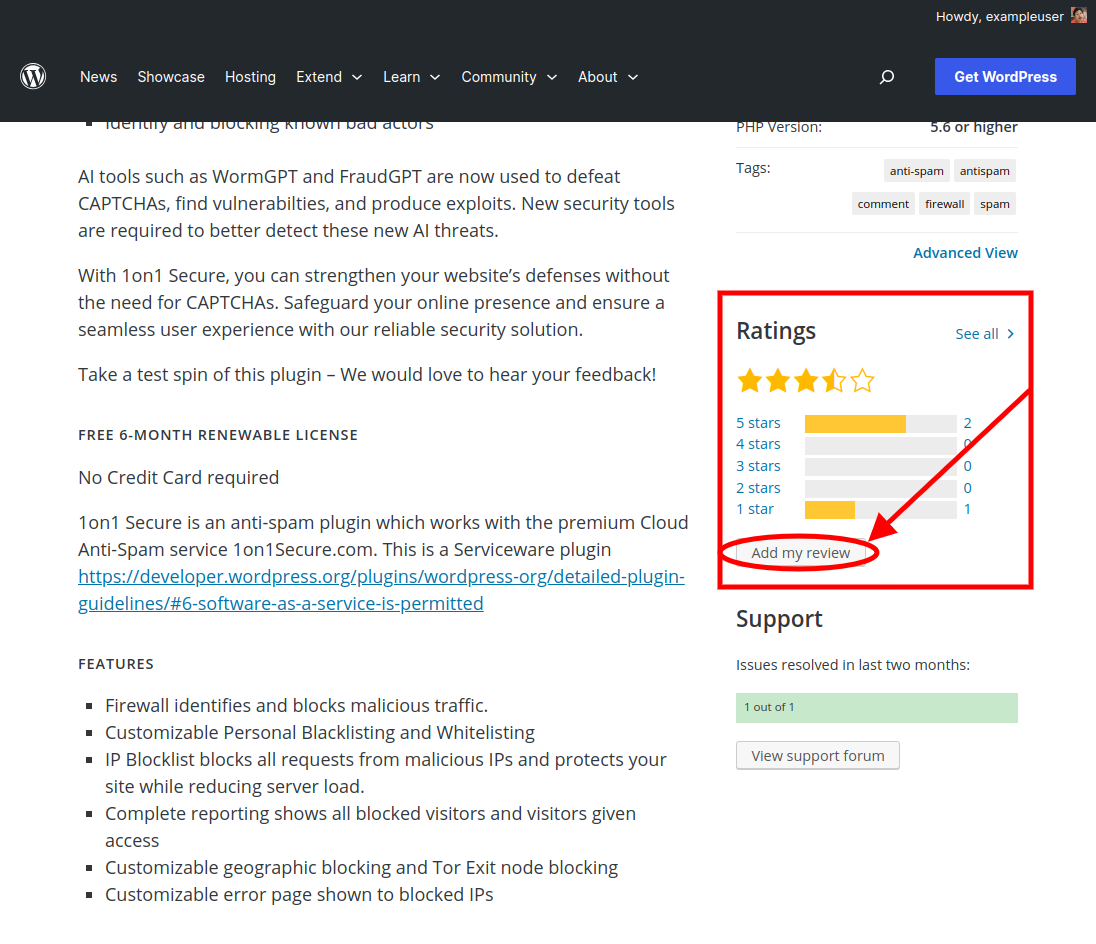Open the Hosting menu item
The width and height of the screenshot is (1096, 944).
250,77
